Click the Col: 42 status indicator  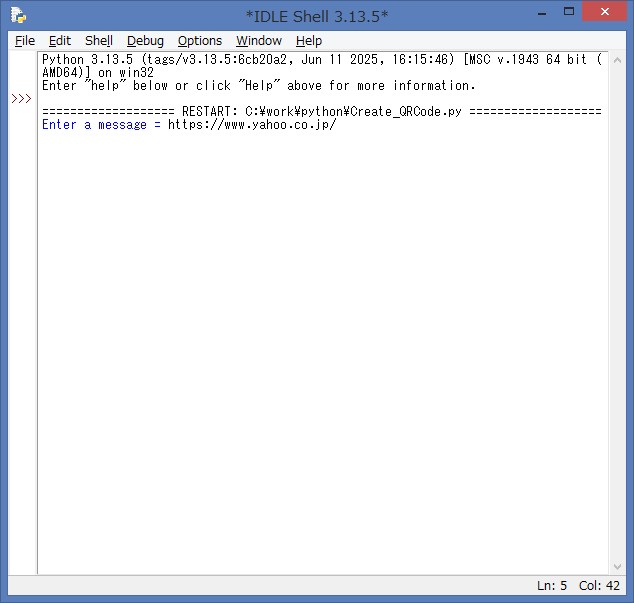pos(599,586)
